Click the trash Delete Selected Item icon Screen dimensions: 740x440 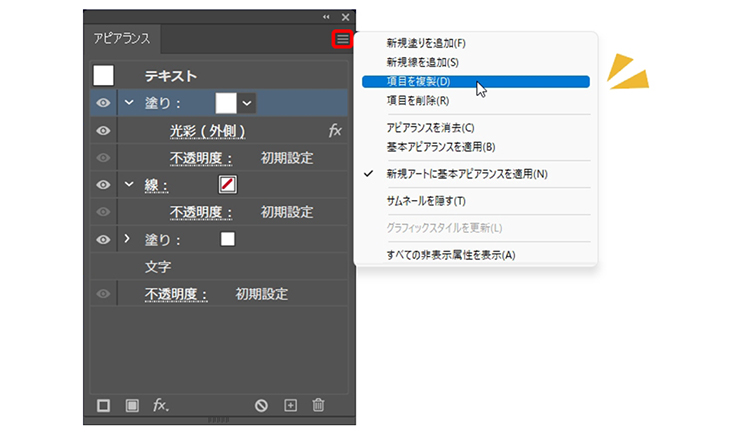[319, 405]
